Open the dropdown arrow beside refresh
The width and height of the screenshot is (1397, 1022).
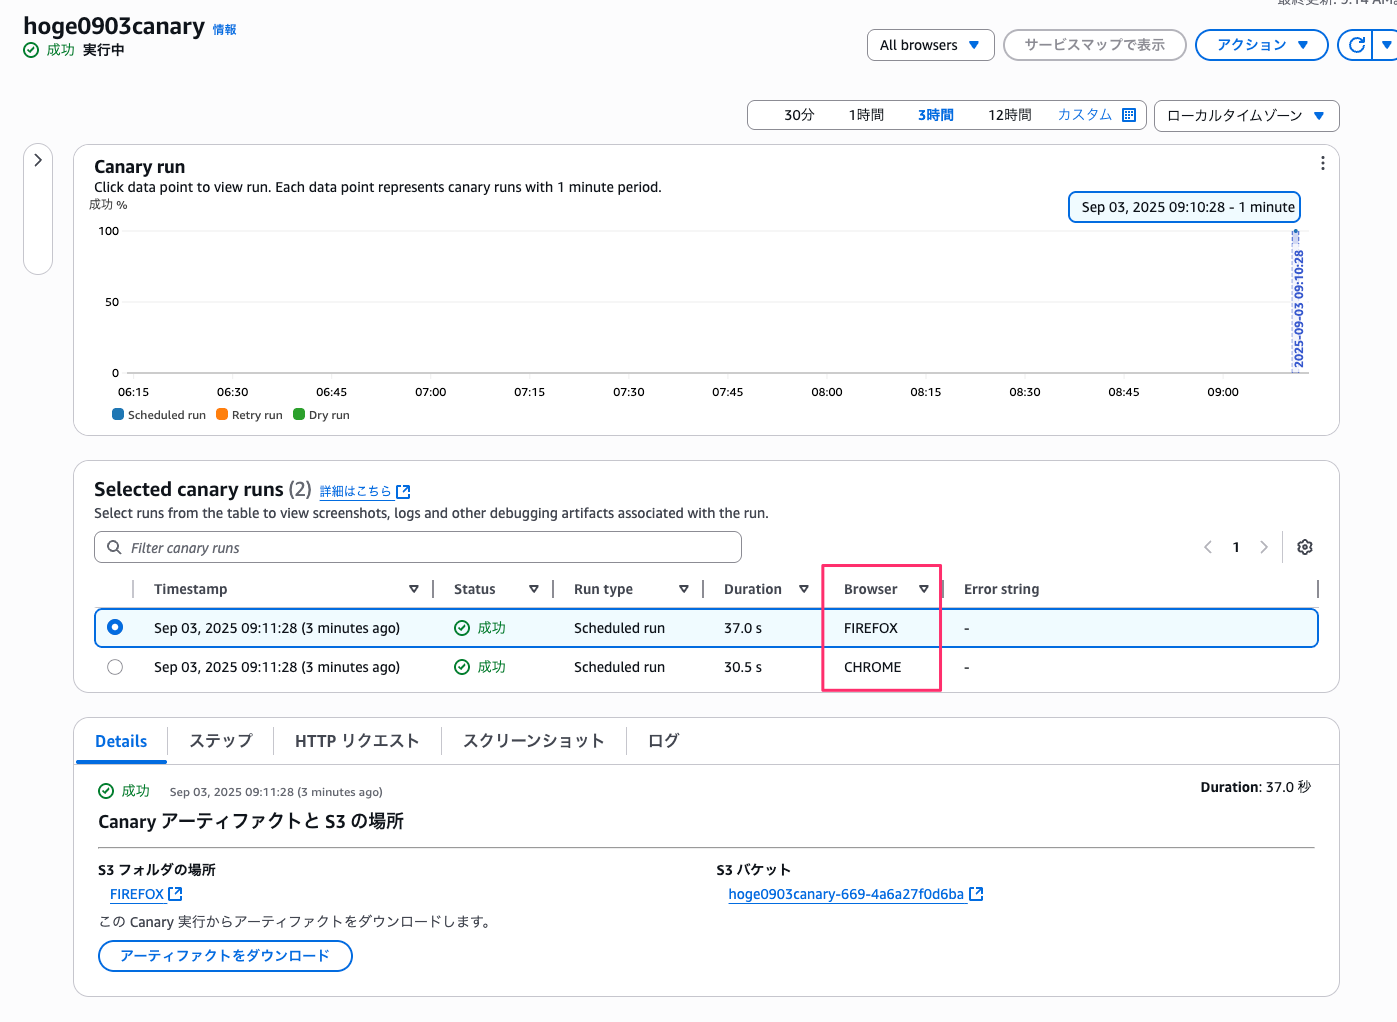(x=1386, y=45)
